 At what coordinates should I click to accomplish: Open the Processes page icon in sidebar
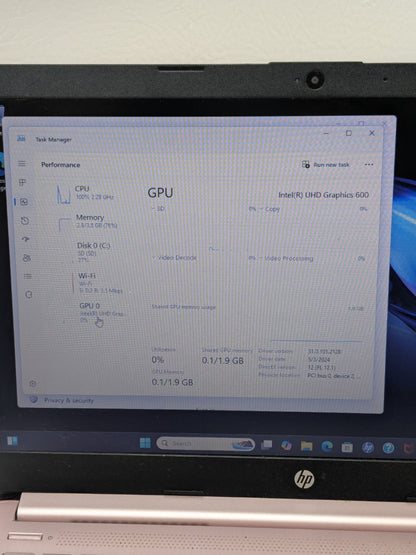pyautogui.click(x=22, y=182)
